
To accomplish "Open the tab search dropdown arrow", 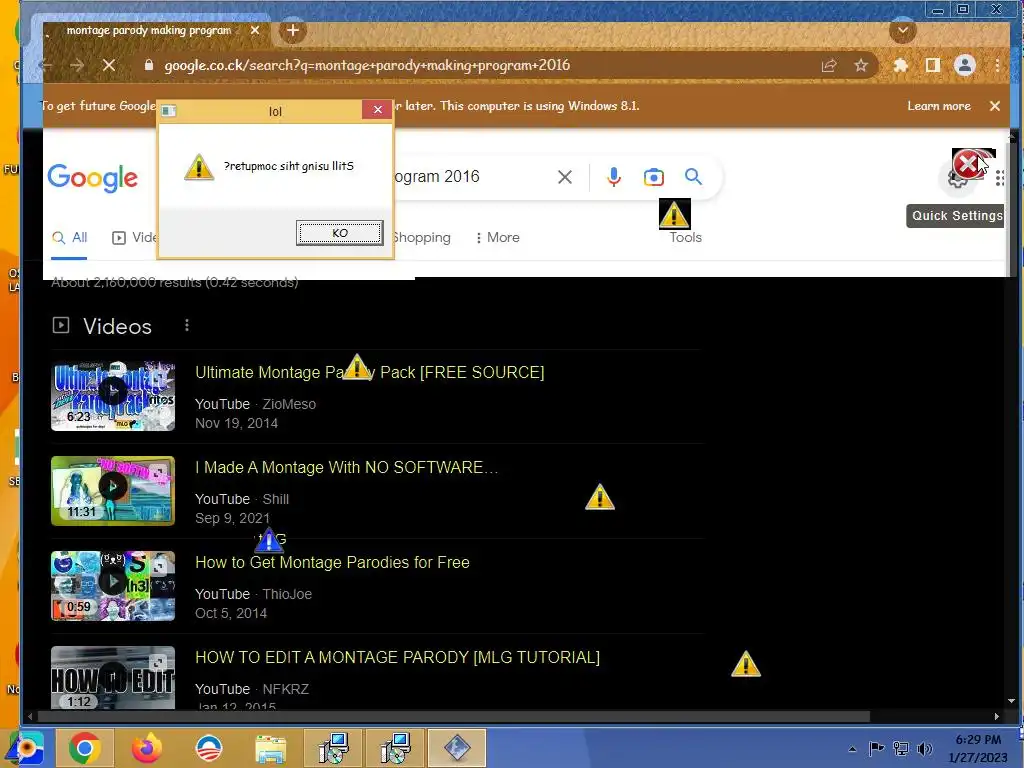I will tap(903, 30).
